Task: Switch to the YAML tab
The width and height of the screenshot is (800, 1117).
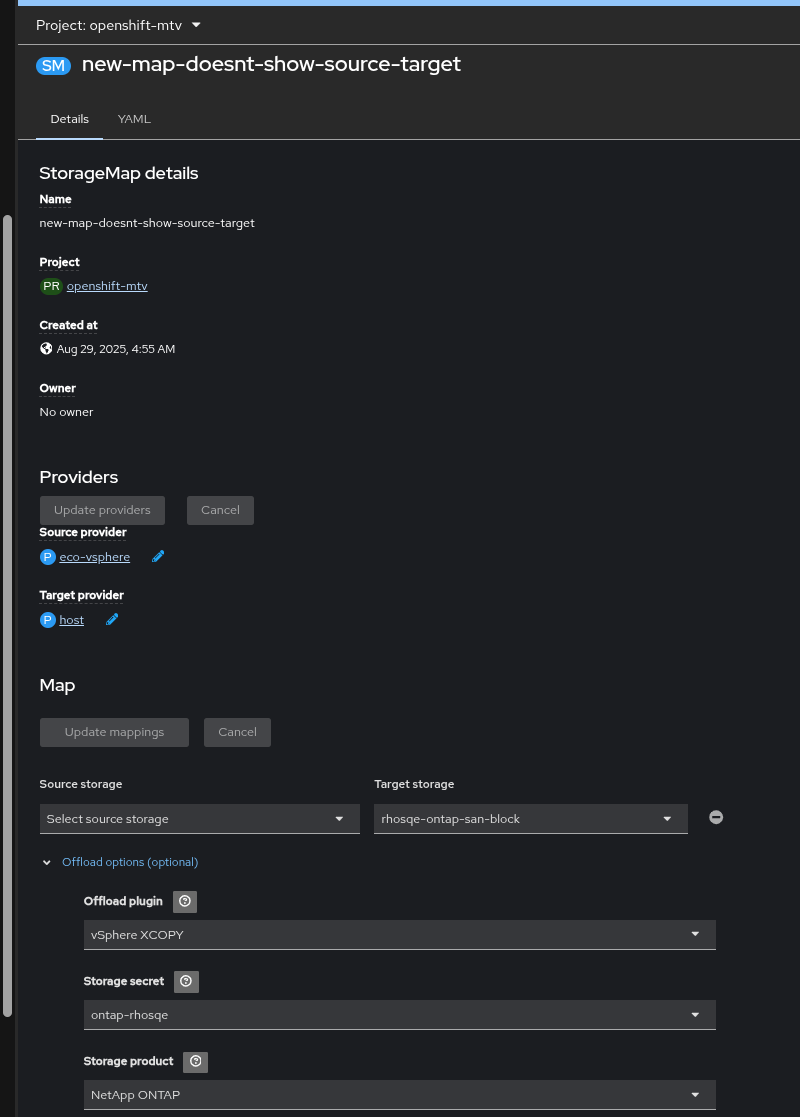Action: [134, 119]
